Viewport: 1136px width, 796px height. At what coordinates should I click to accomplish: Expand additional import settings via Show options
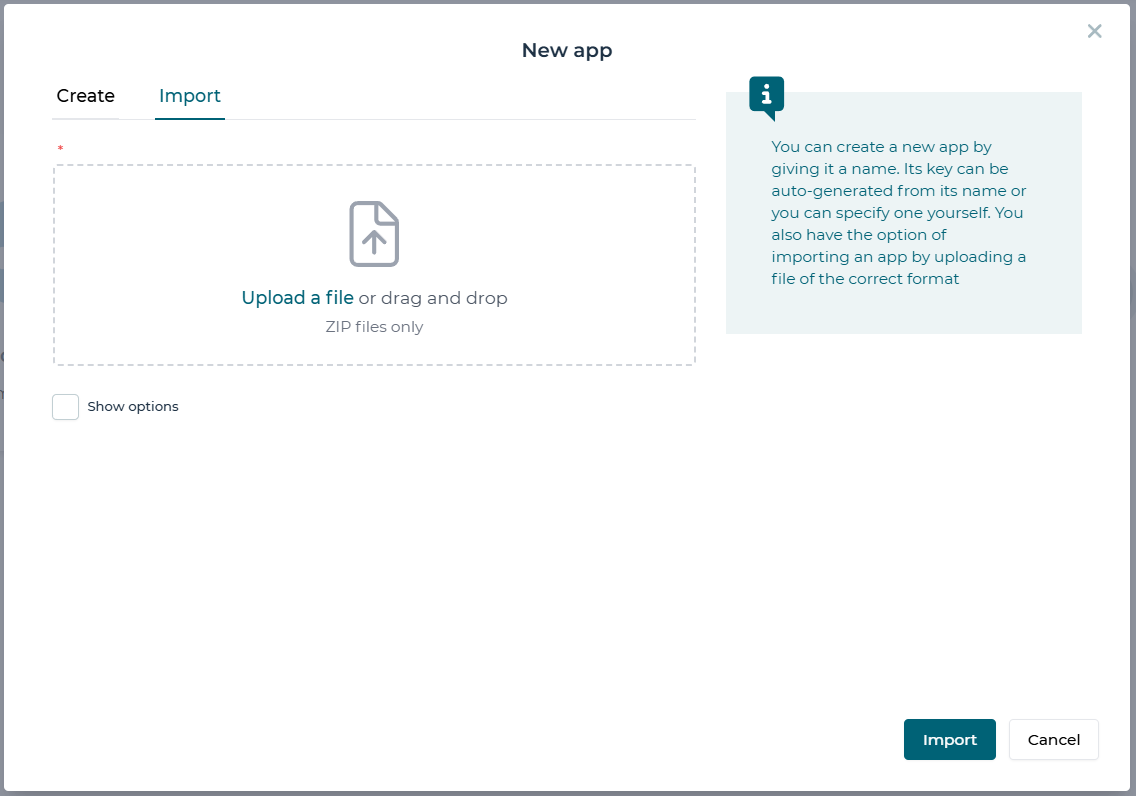click(x=65, y=407)
